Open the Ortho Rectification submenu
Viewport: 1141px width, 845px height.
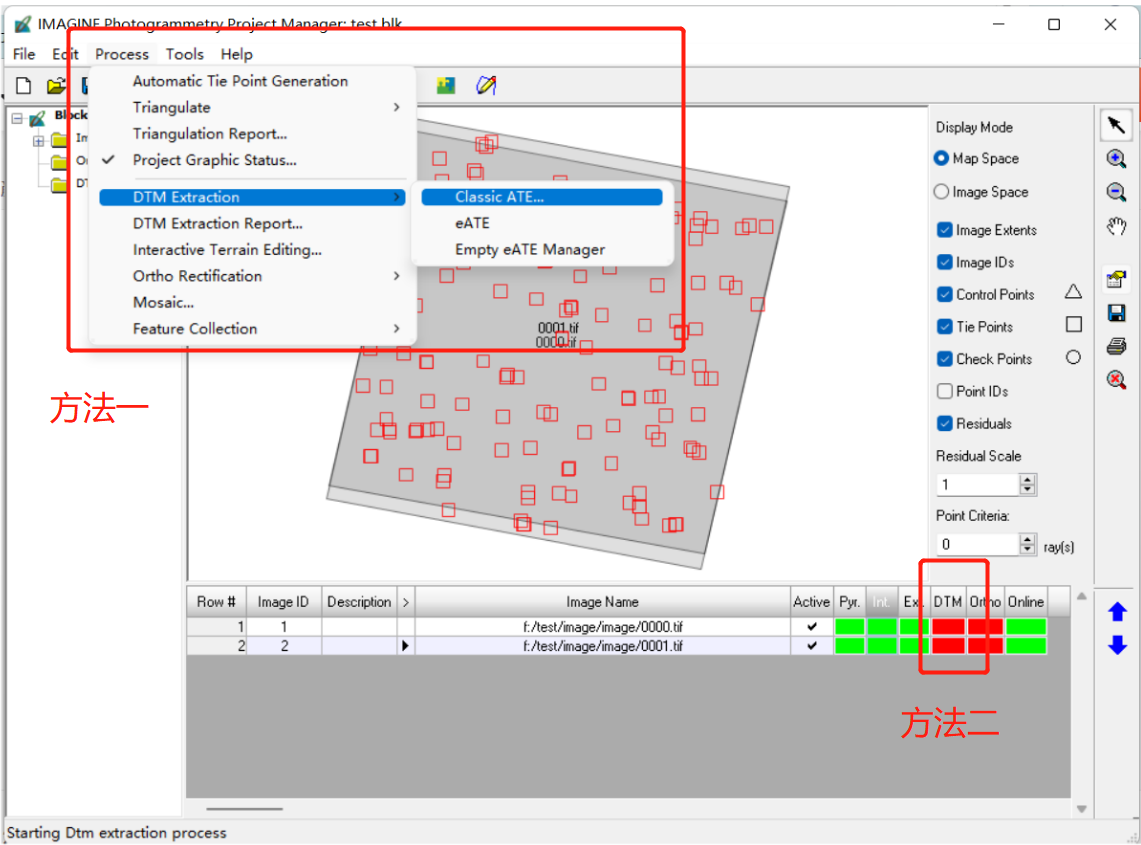pos(252,276)
